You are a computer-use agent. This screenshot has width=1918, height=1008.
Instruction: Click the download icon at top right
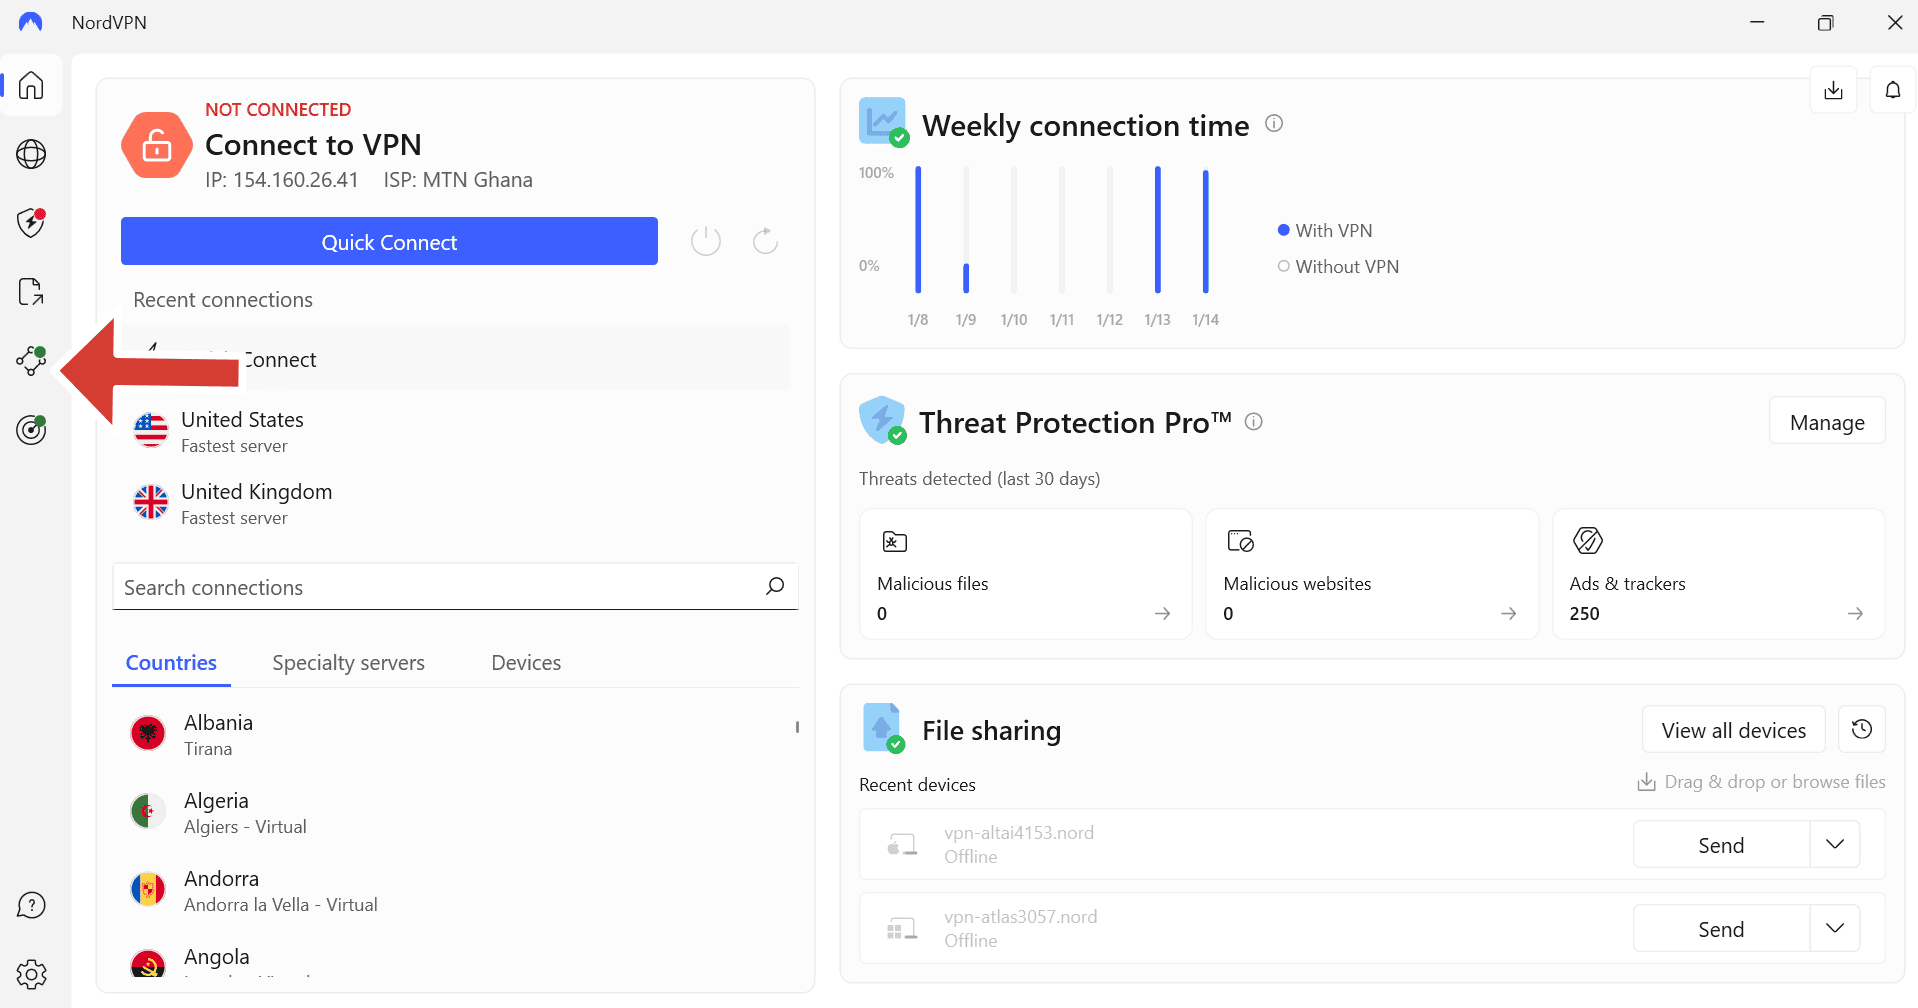point(1833,90)
